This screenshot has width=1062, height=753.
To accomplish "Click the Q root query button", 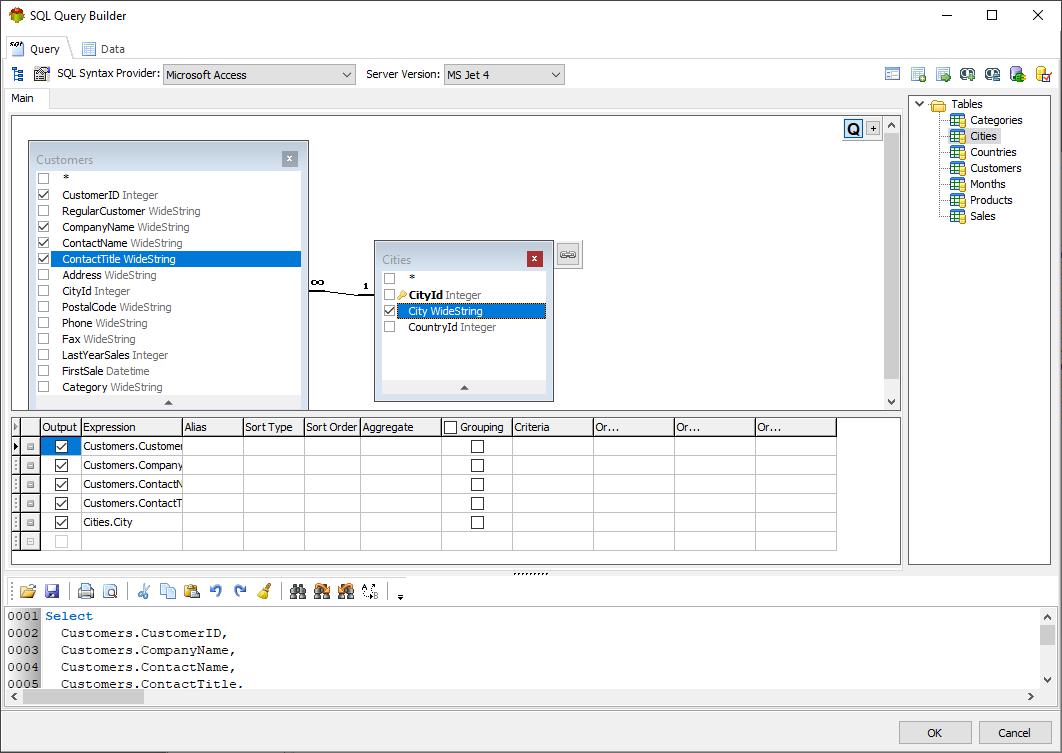I will [x=853, y=129].
